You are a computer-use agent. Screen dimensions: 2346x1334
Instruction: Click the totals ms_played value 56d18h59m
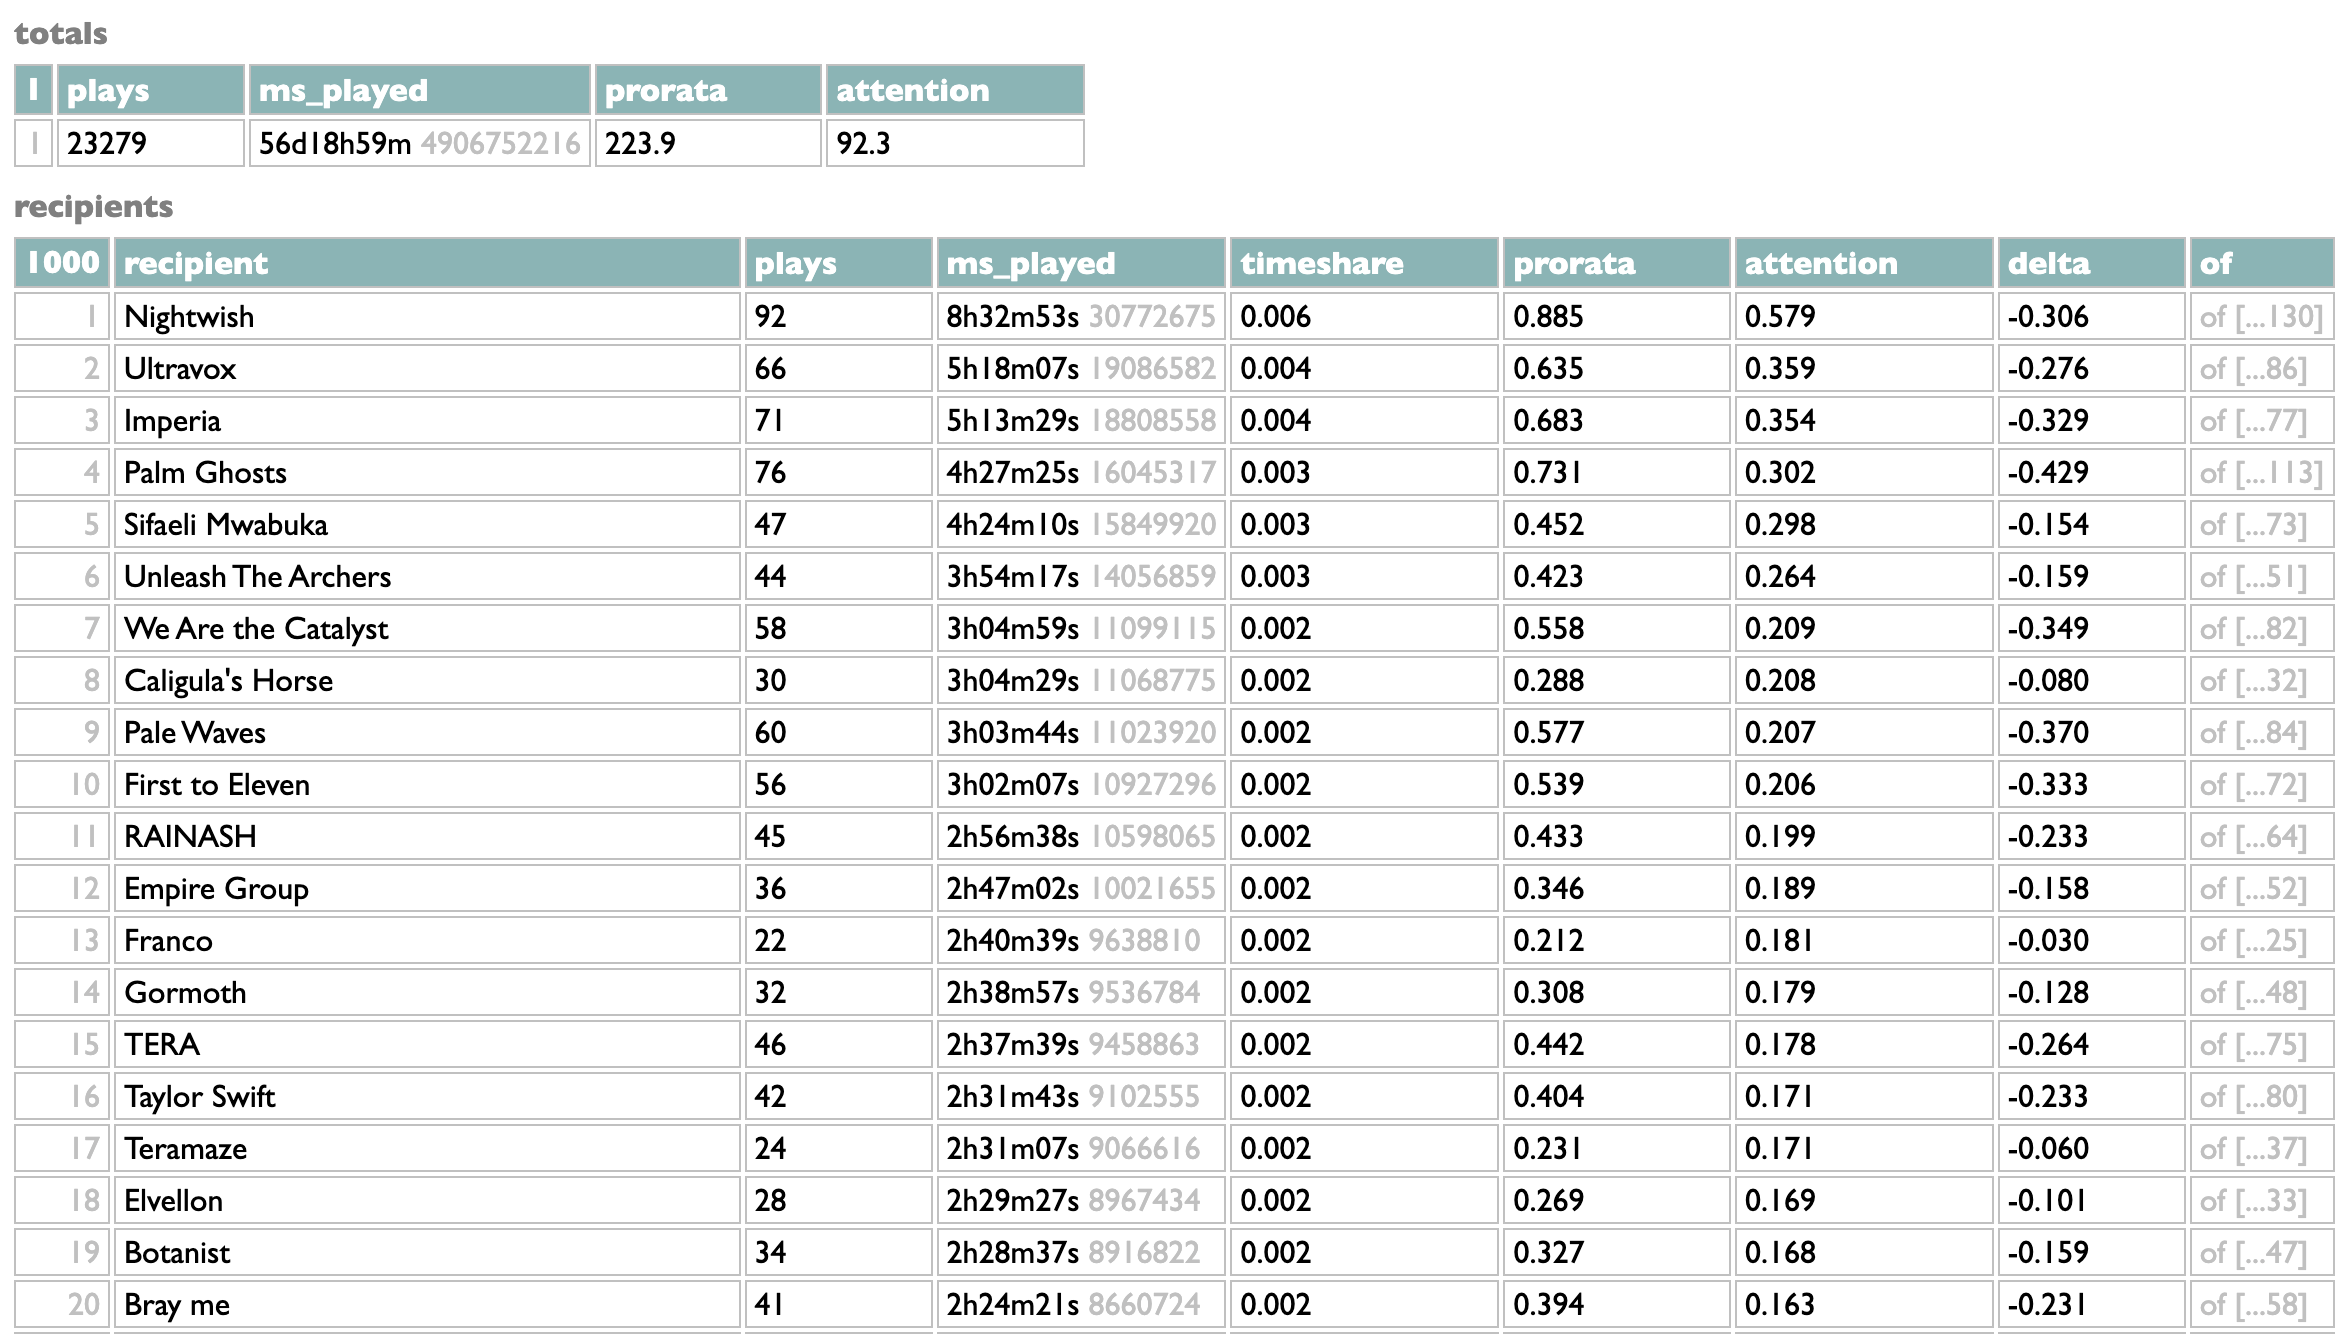click(x=335, y=144)
